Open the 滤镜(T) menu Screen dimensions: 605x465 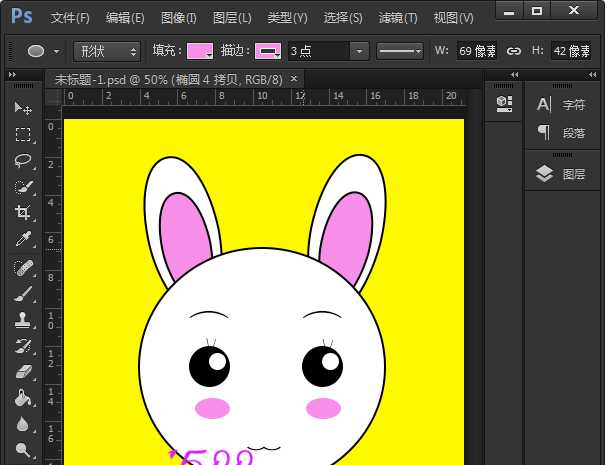[398, 18]
